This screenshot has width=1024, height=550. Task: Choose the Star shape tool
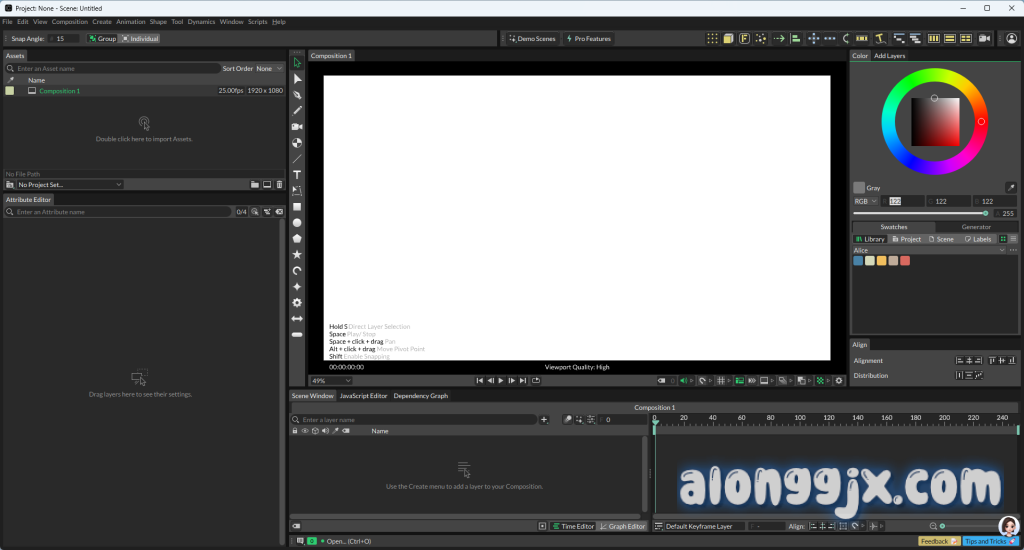click(x=297, y=255)
